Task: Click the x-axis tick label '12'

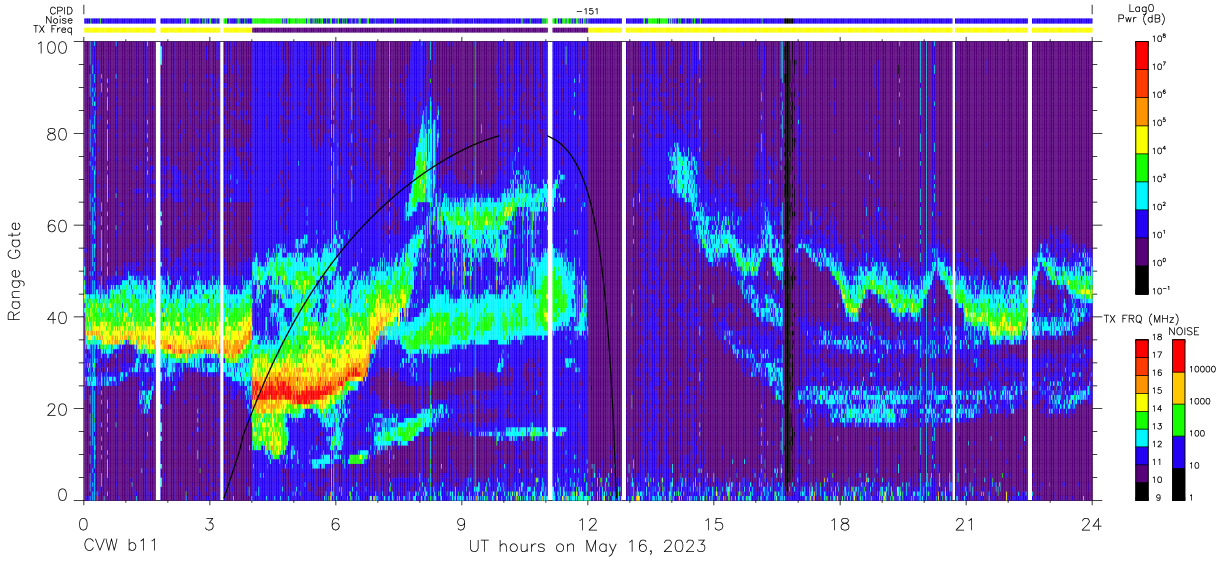Action: (x=588, y=524)
